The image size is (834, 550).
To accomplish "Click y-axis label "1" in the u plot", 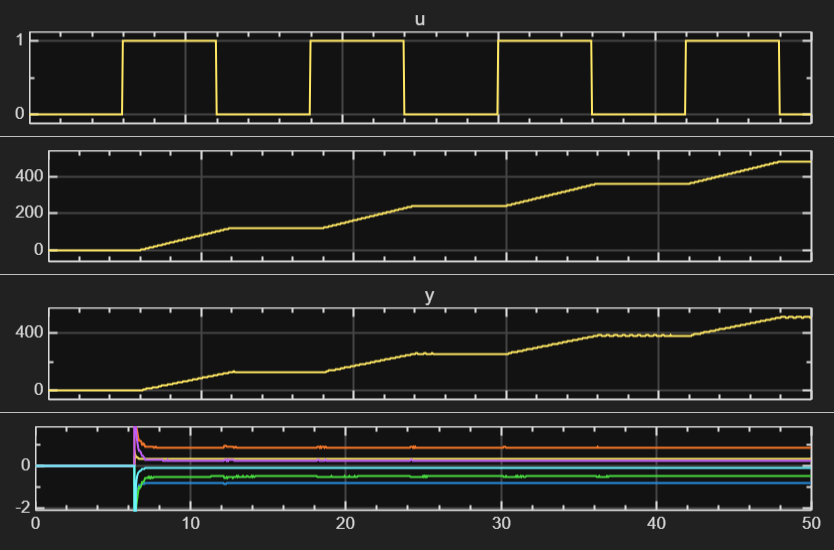I will 19,41.
